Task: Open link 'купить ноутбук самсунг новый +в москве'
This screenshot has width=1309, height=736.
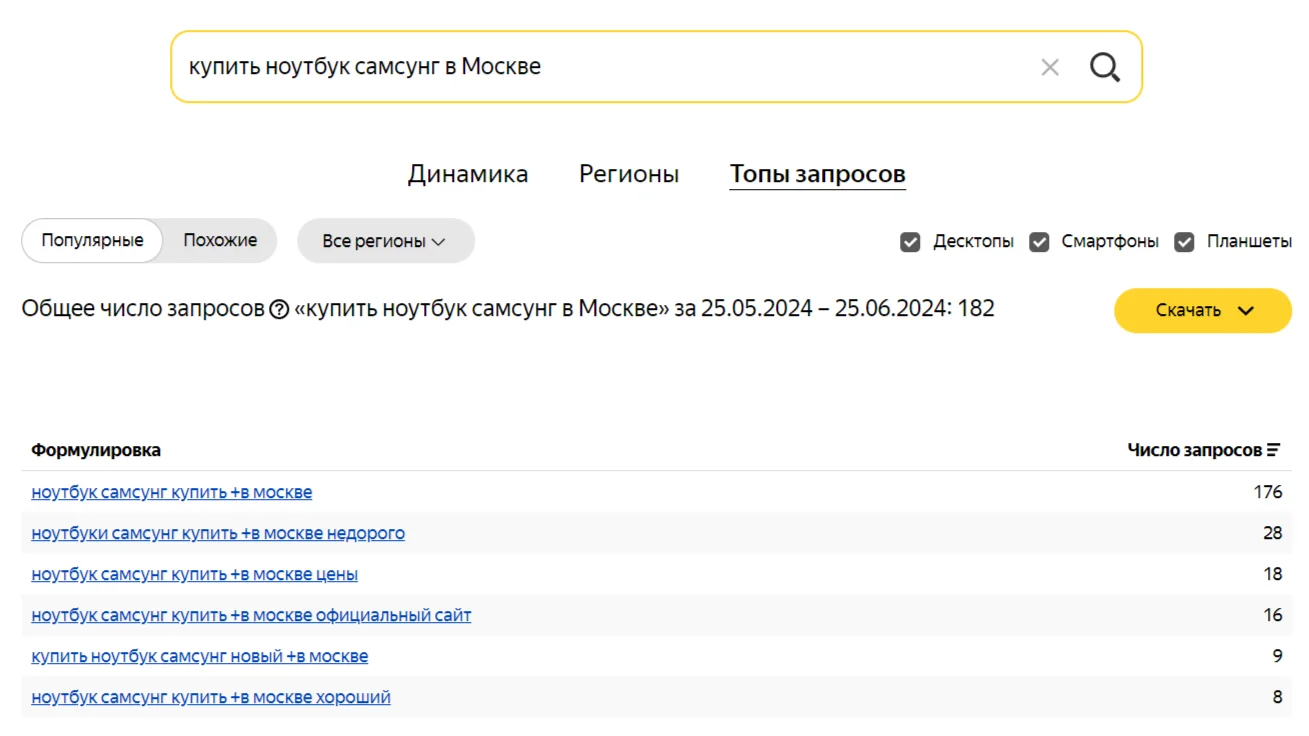Action: 200,656
